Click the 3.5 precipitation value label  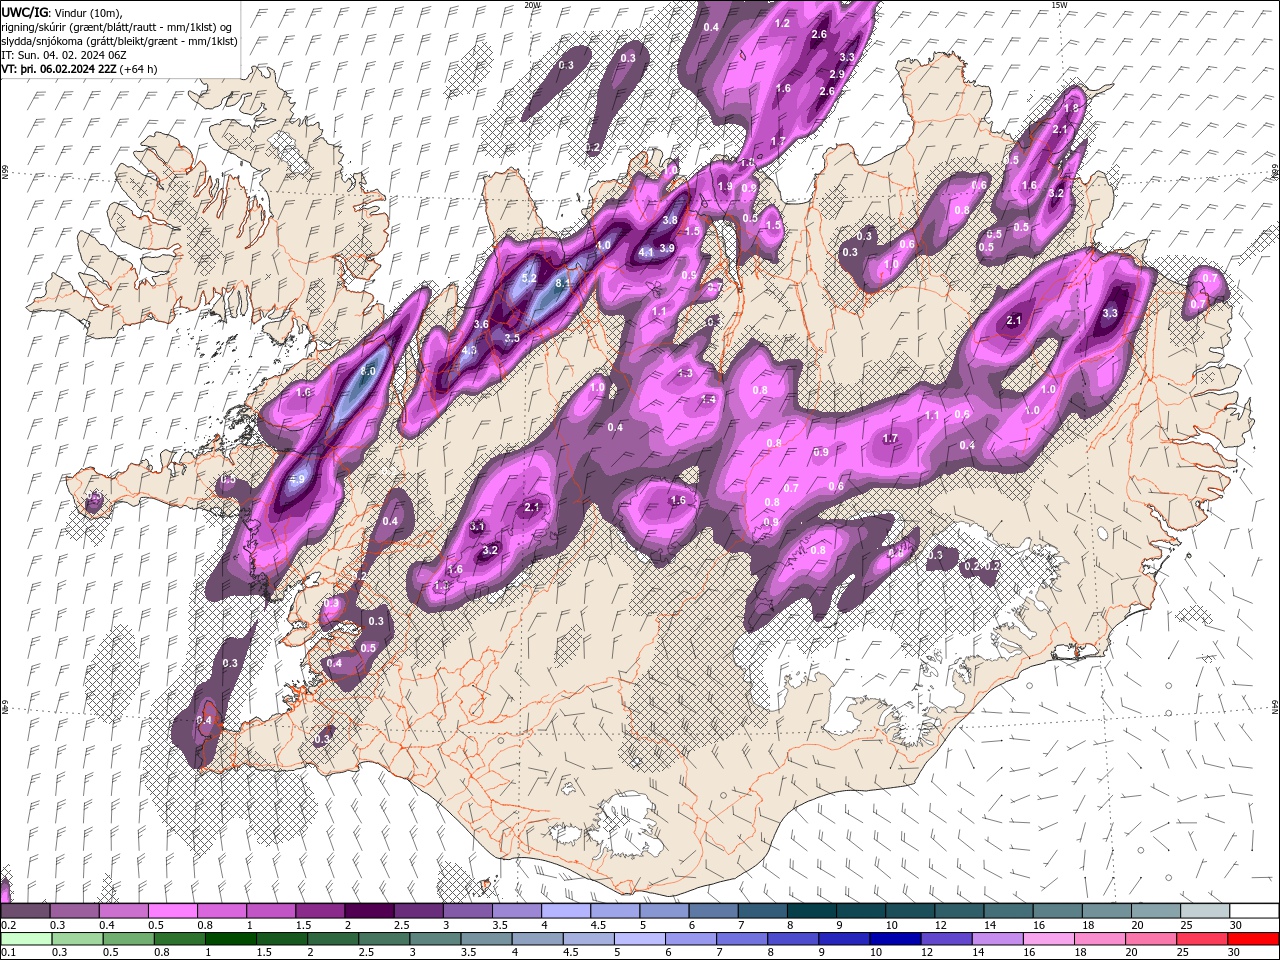coord(512,339)
